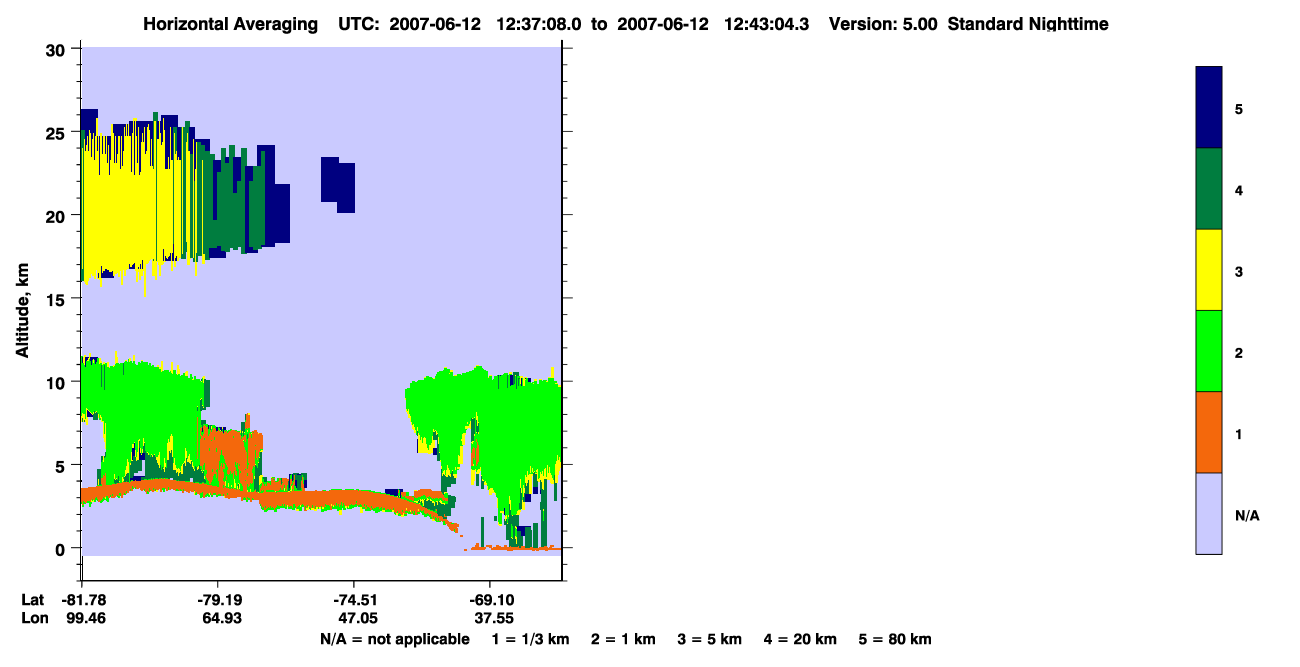This screenshot has width=1300, height=667.
Task: Click the "Lat" row label
Action: click(x=32, y=600)
